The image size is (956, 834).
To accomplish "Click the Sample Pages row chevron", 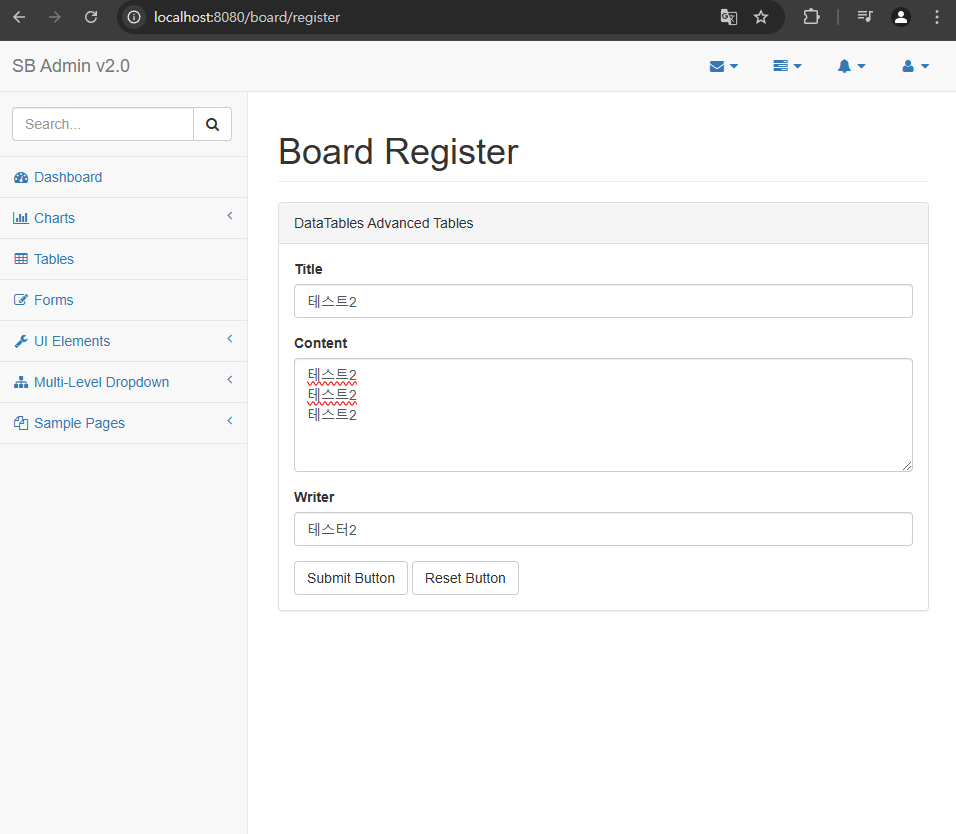I will tap(230, 421).
